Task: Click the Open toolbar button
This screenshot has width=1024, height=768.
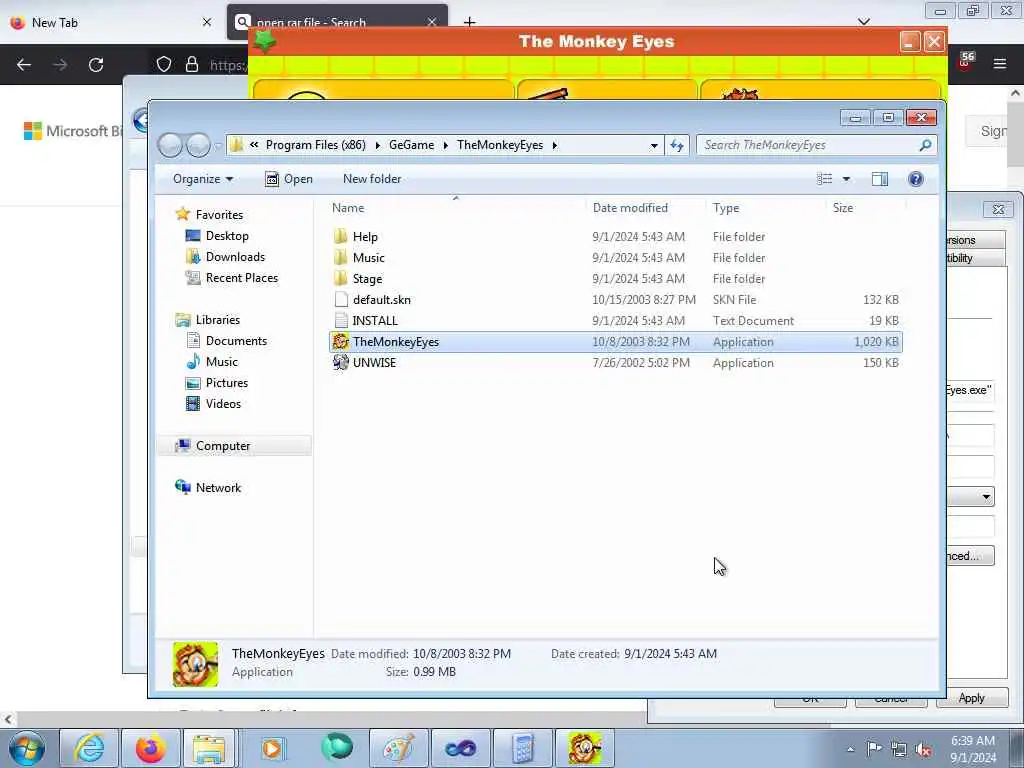Action: pyautogui.click(x=289, y=179)
